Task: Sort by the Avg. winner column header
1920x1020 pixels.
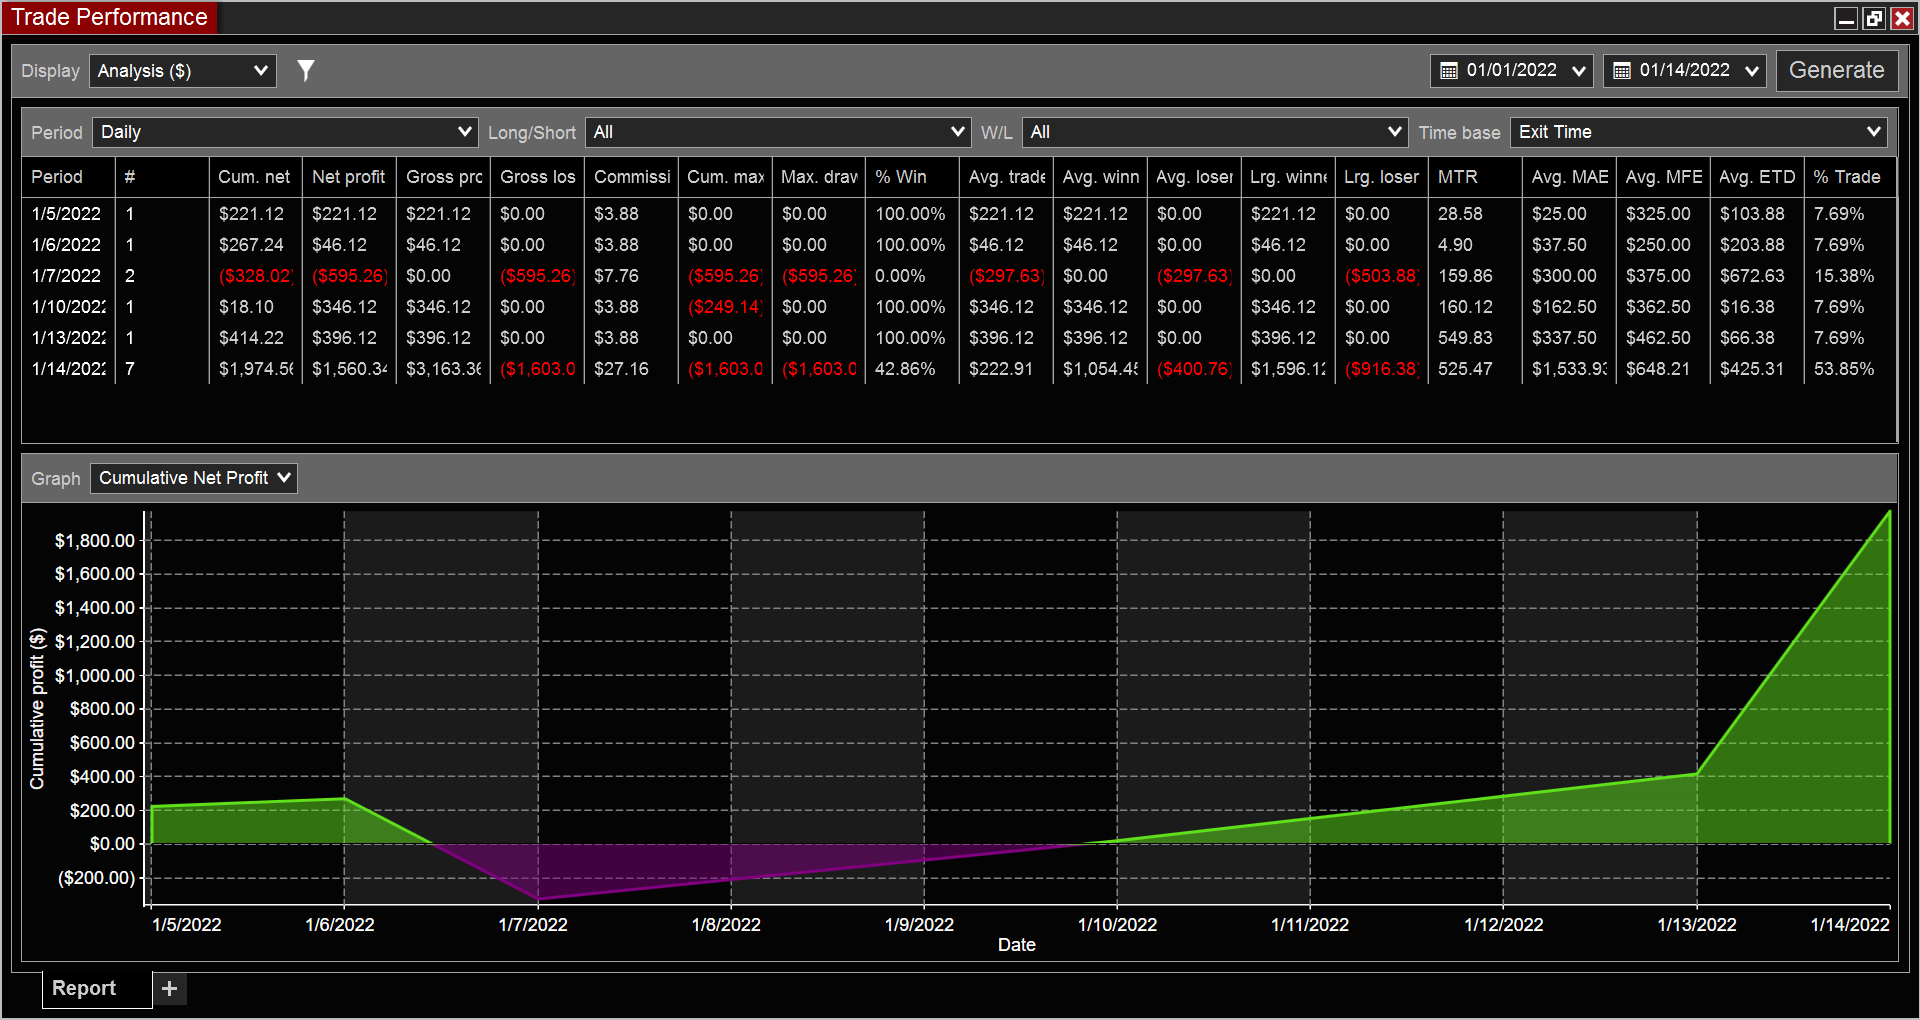Action: click(x=1101, y=177)
